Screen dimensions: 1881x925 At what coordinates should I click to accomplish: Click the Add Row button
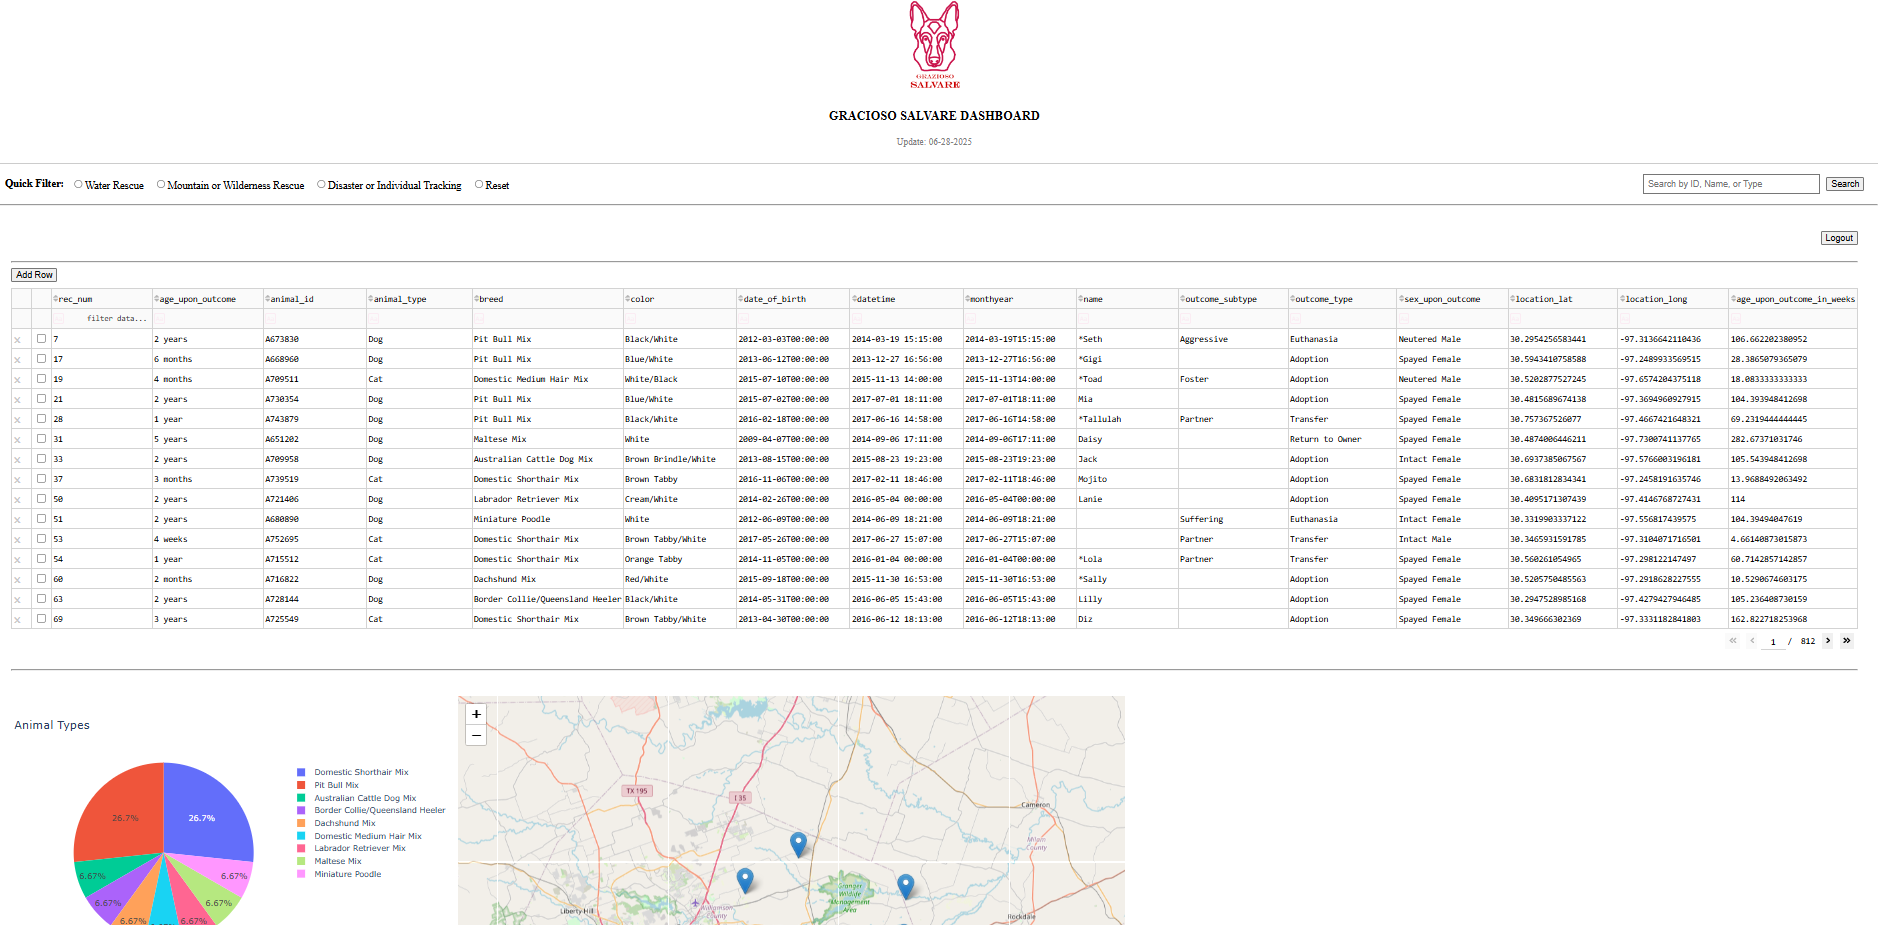[x=34, y=275]
